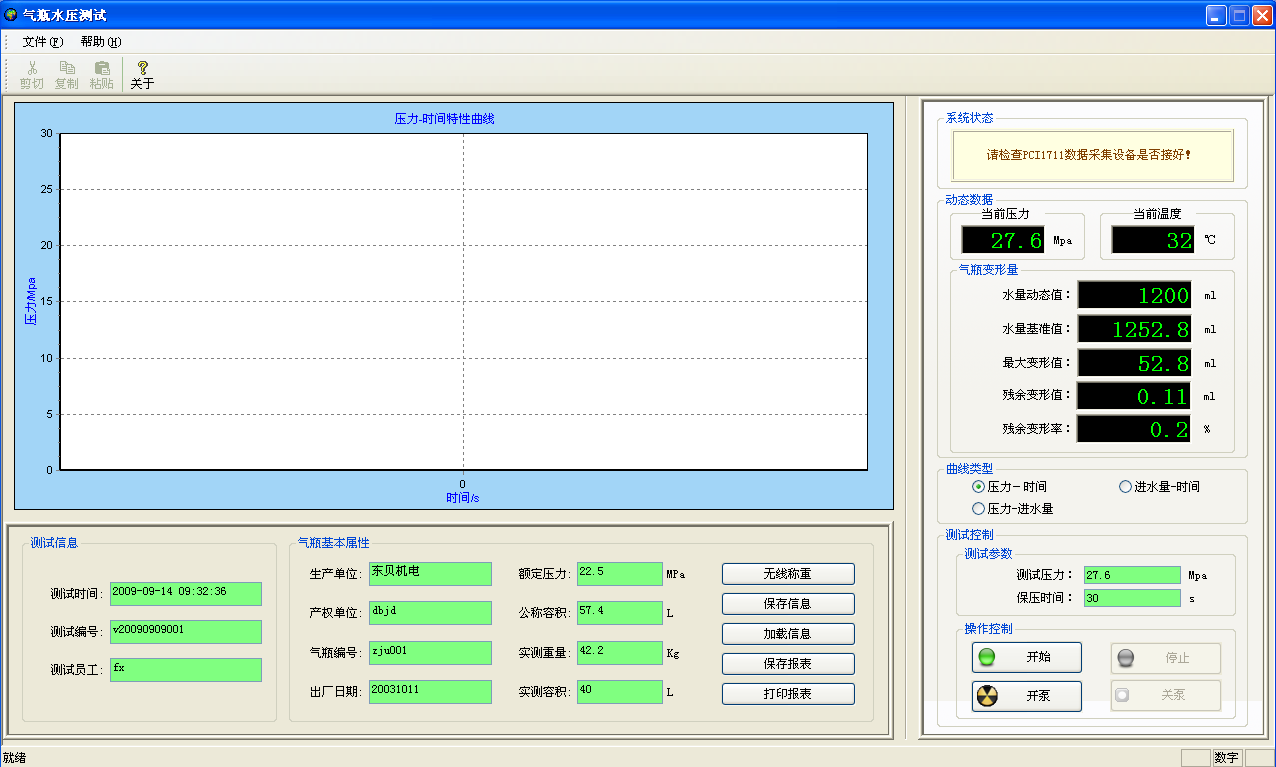Click the 压力-时间特性曲线 chart title
The image size is (1276, 767).
tap(444, 118)
